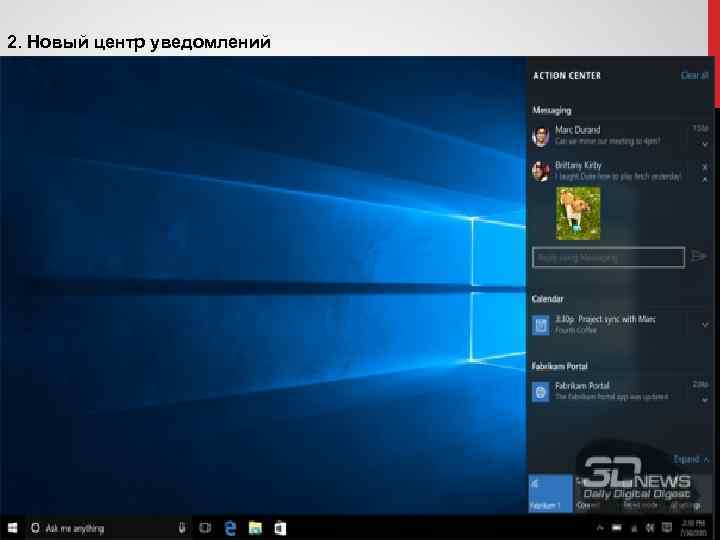Open File Explorer from the taskbar
The image size is (720, 540).
(255, 528)
